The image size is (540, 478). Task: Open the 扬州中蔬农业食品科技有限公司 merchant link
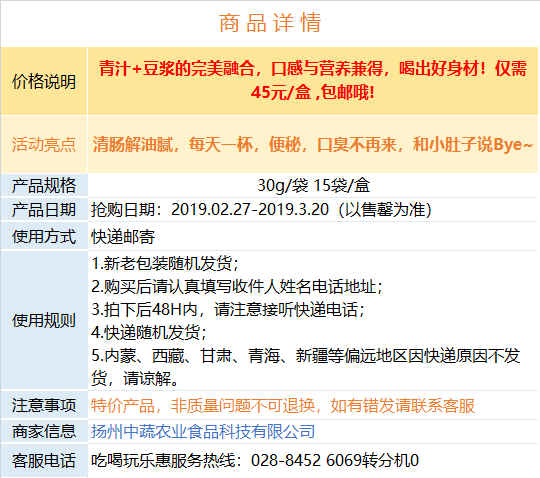point(203,431)
